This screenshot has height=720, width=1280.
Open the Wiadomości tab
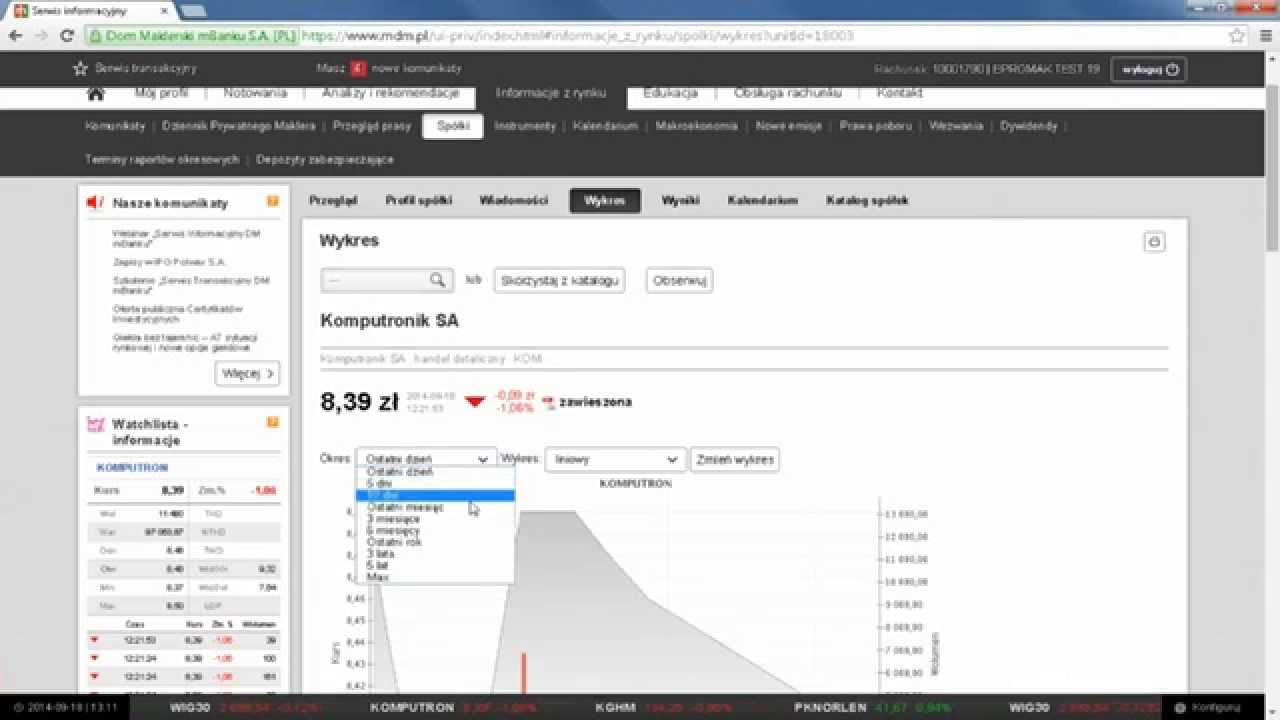[514, 200]
